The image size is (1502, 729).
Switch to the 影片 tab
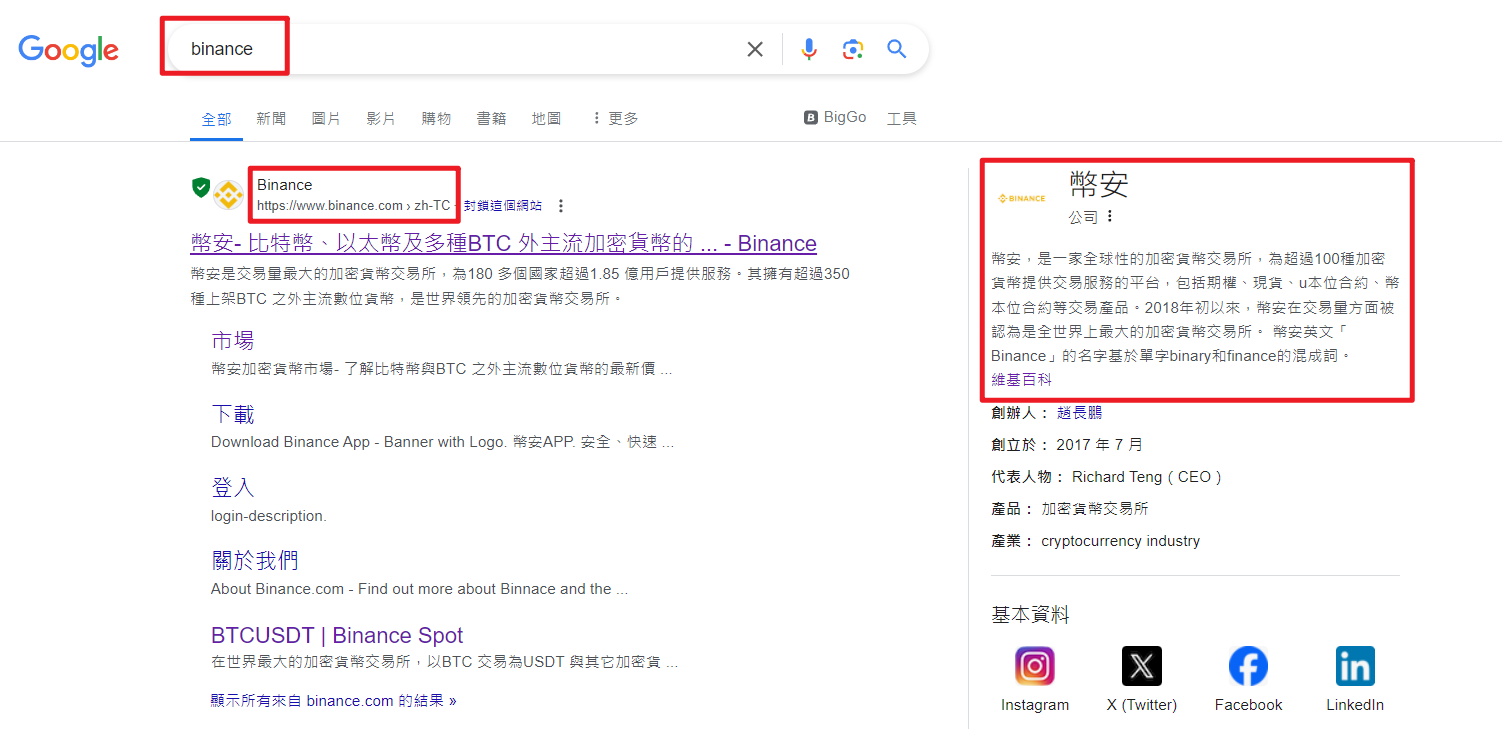click(381, 119)
